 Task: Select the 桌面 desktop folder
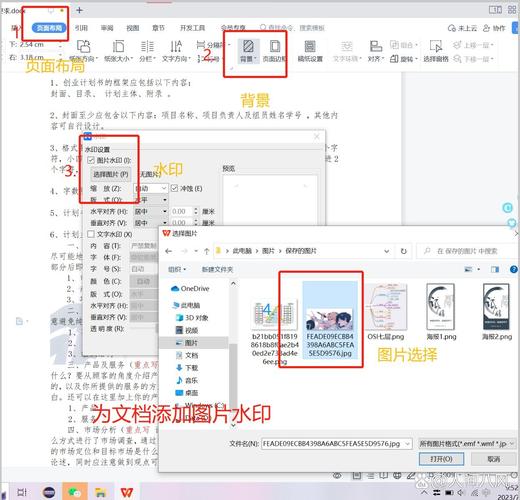187,393
